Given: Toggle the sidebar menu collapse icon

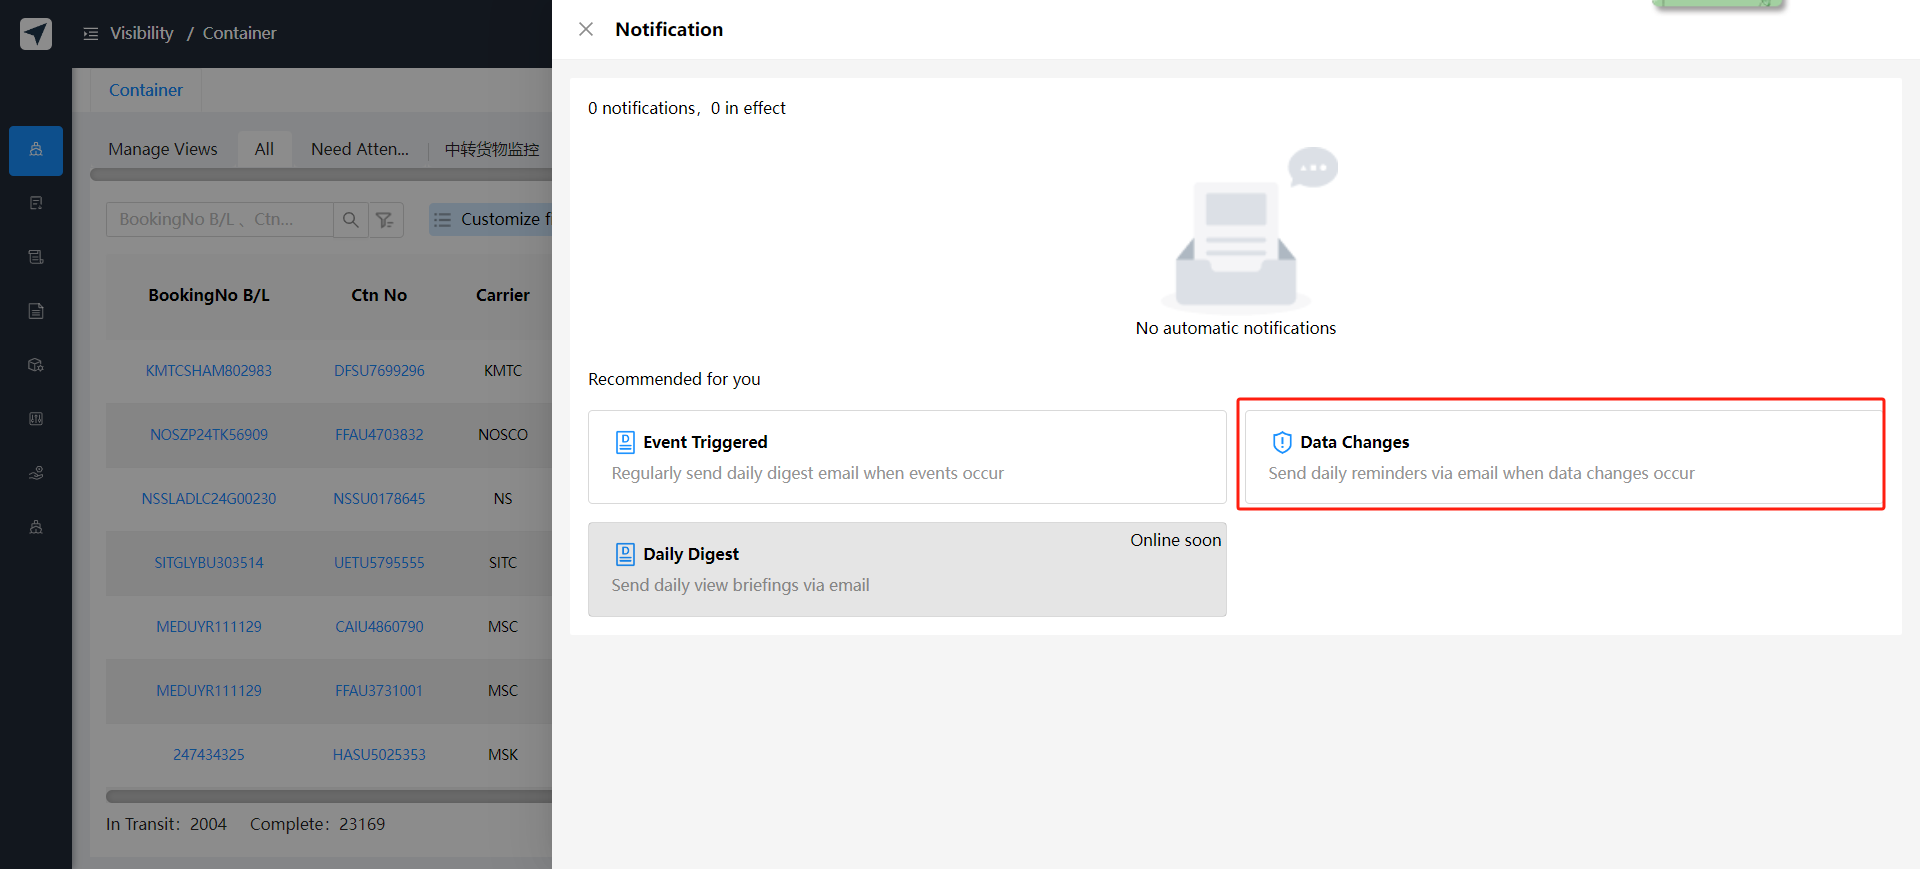Looking at the screenshot, I should (91, 34).
